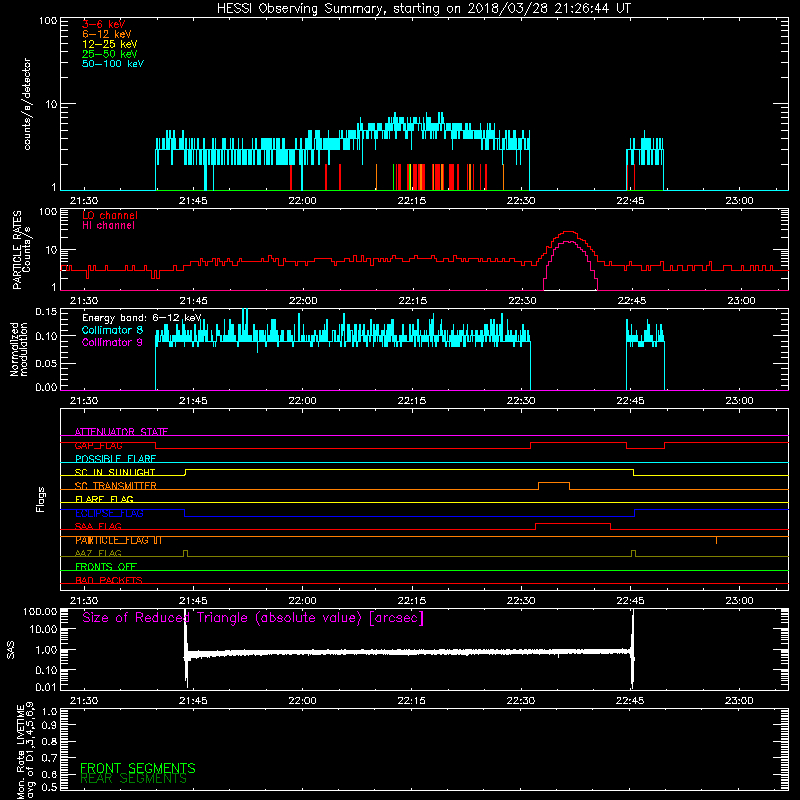800x800 pixels.
Task: Click the counts/s/detector axis label
Action: (x=27, y=104)
